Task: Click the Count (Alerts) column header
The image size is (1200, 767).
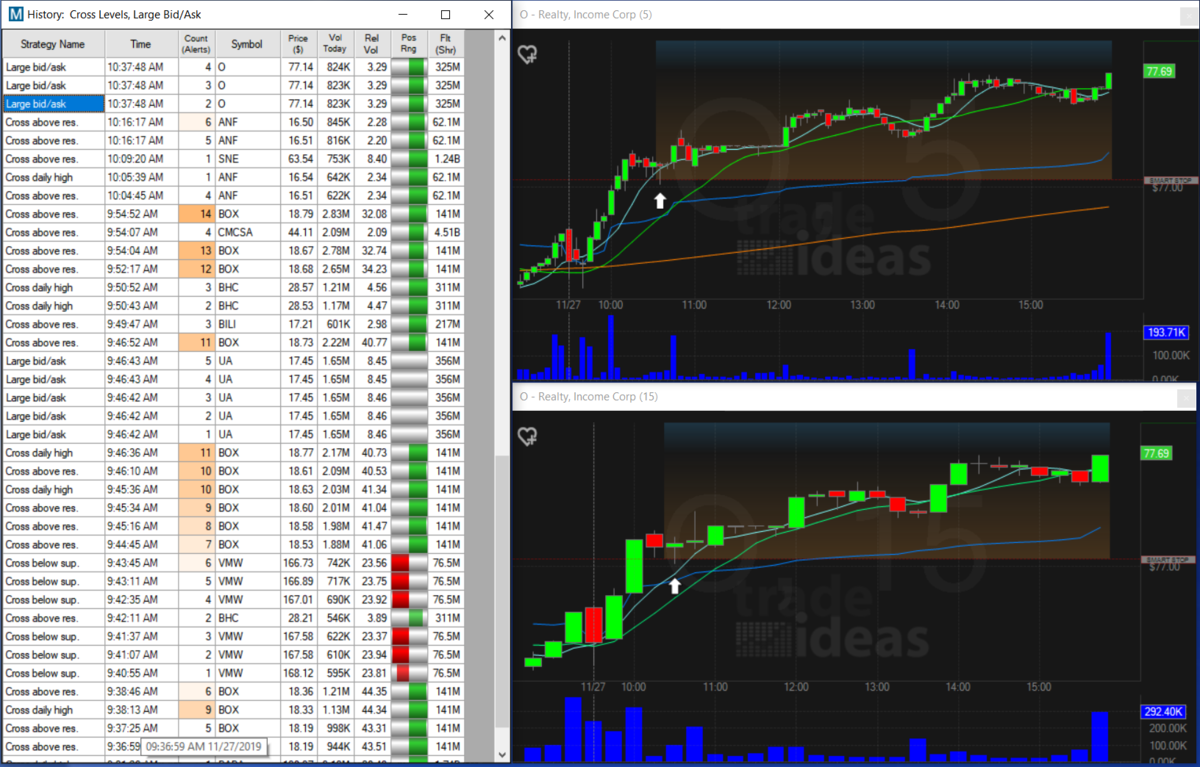Action: [x=196, y=44]
